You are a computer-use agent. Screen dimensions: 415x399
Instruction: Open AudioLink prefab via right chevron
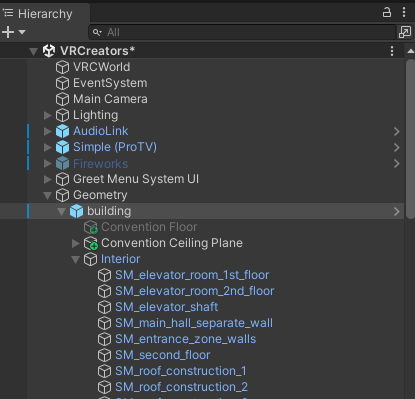397,131
